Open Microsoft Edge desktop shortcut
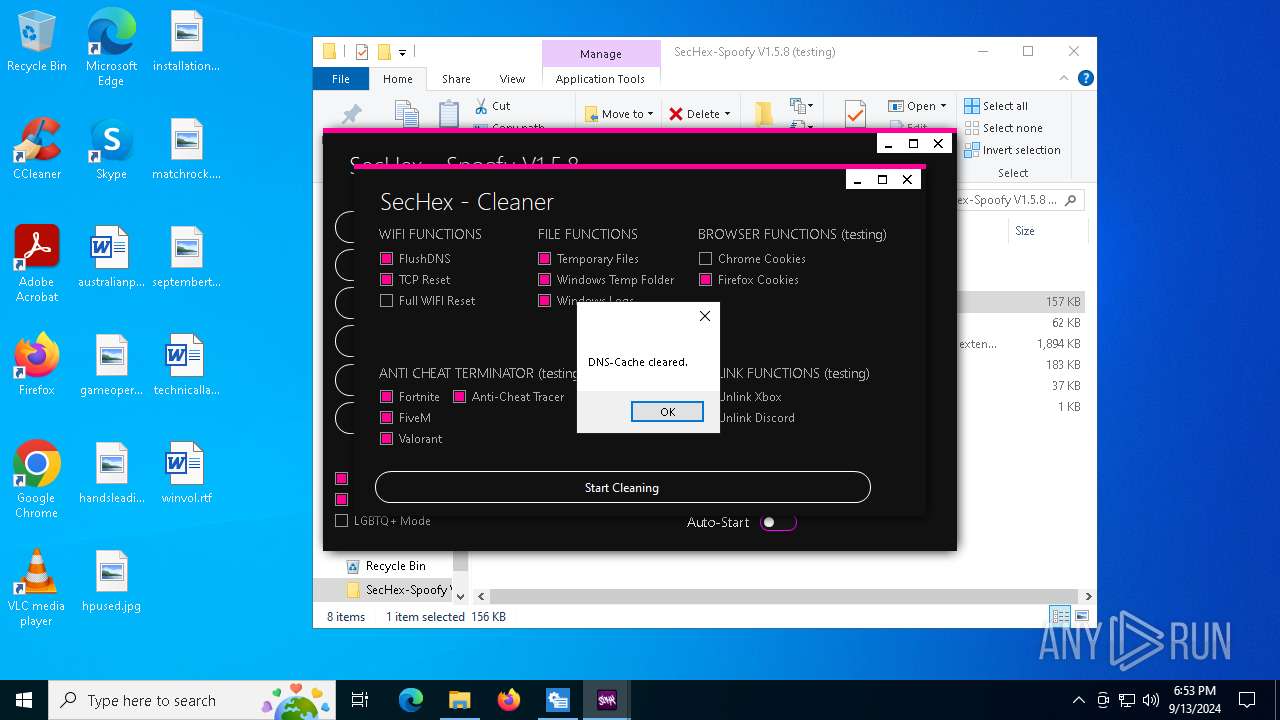 pyautogui.click(x=111, y=48)
